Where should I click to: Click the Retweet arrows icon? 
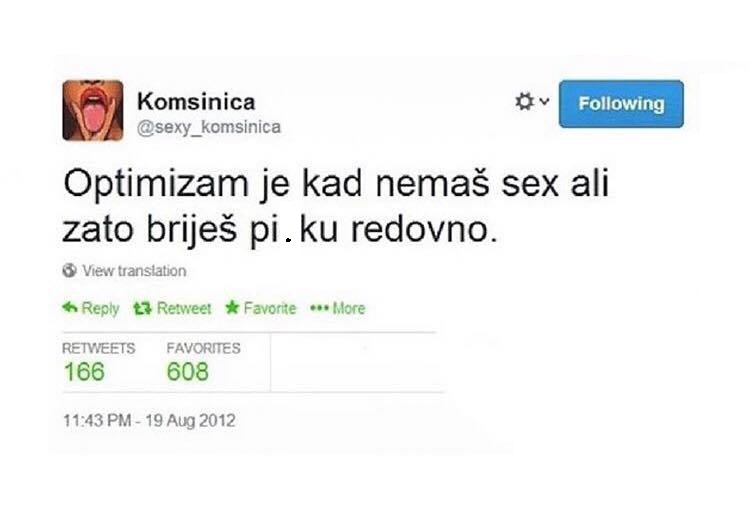click(x=142, y=308)
